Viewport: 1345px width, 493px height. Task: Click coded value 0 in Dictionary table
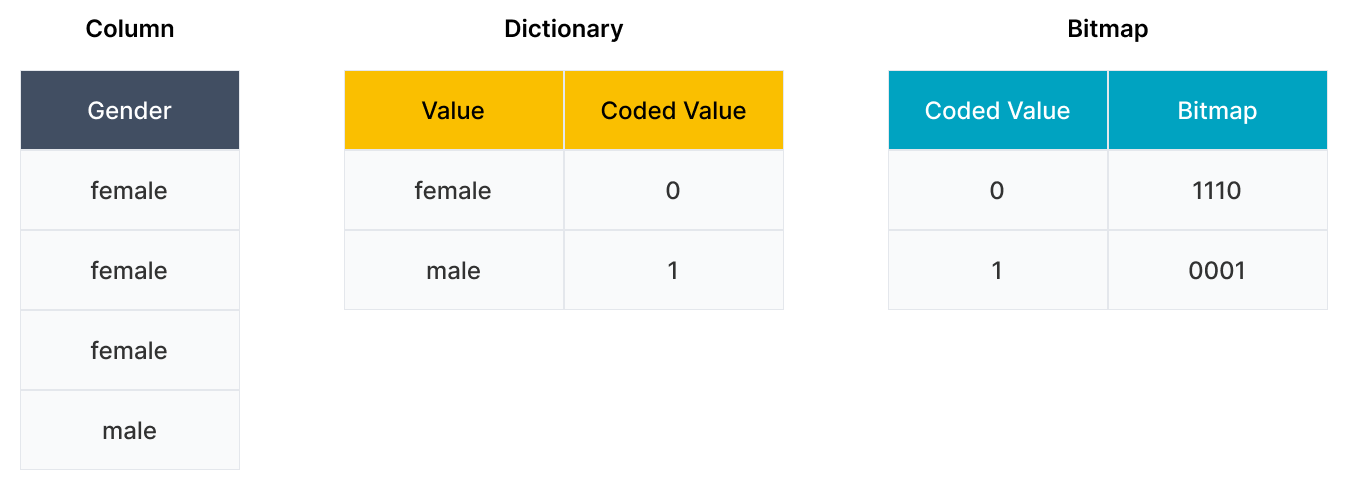pos(673,190)
